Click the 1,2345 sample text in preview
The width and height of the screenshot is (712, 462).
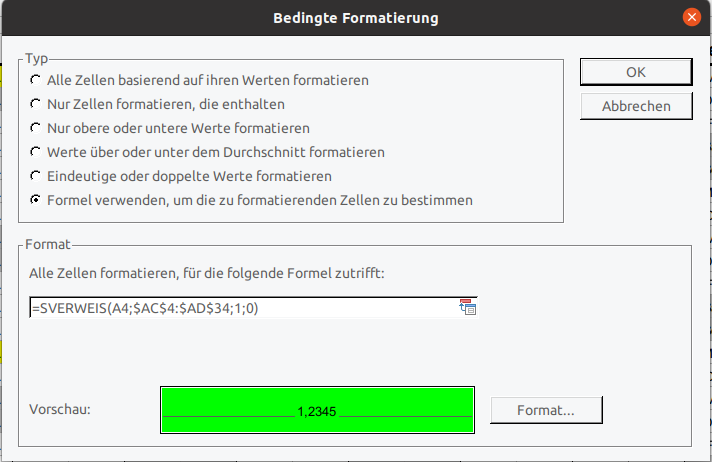coord(317,411)
